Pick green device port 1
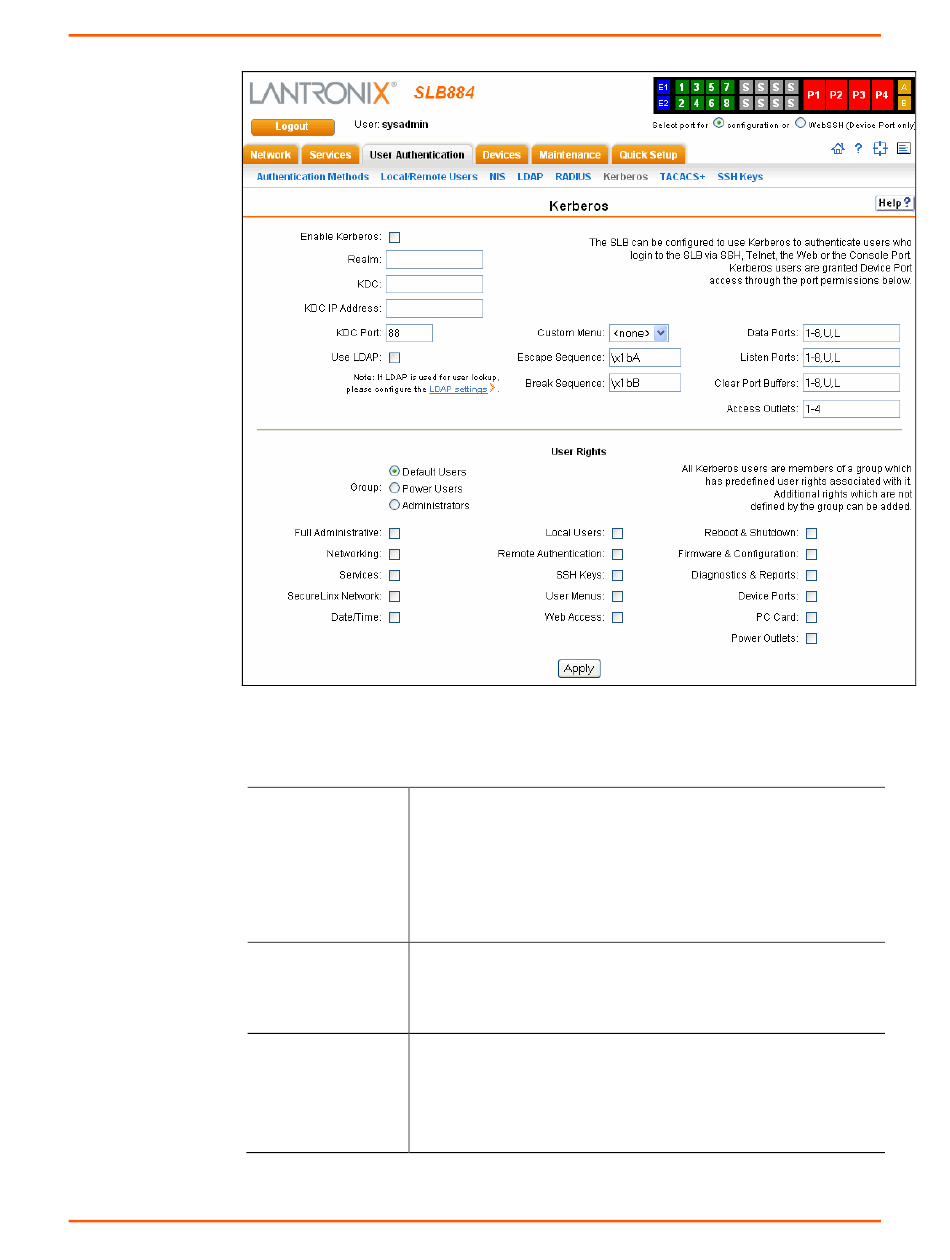This screenshot has height=1260, width=950. [681, 87]
